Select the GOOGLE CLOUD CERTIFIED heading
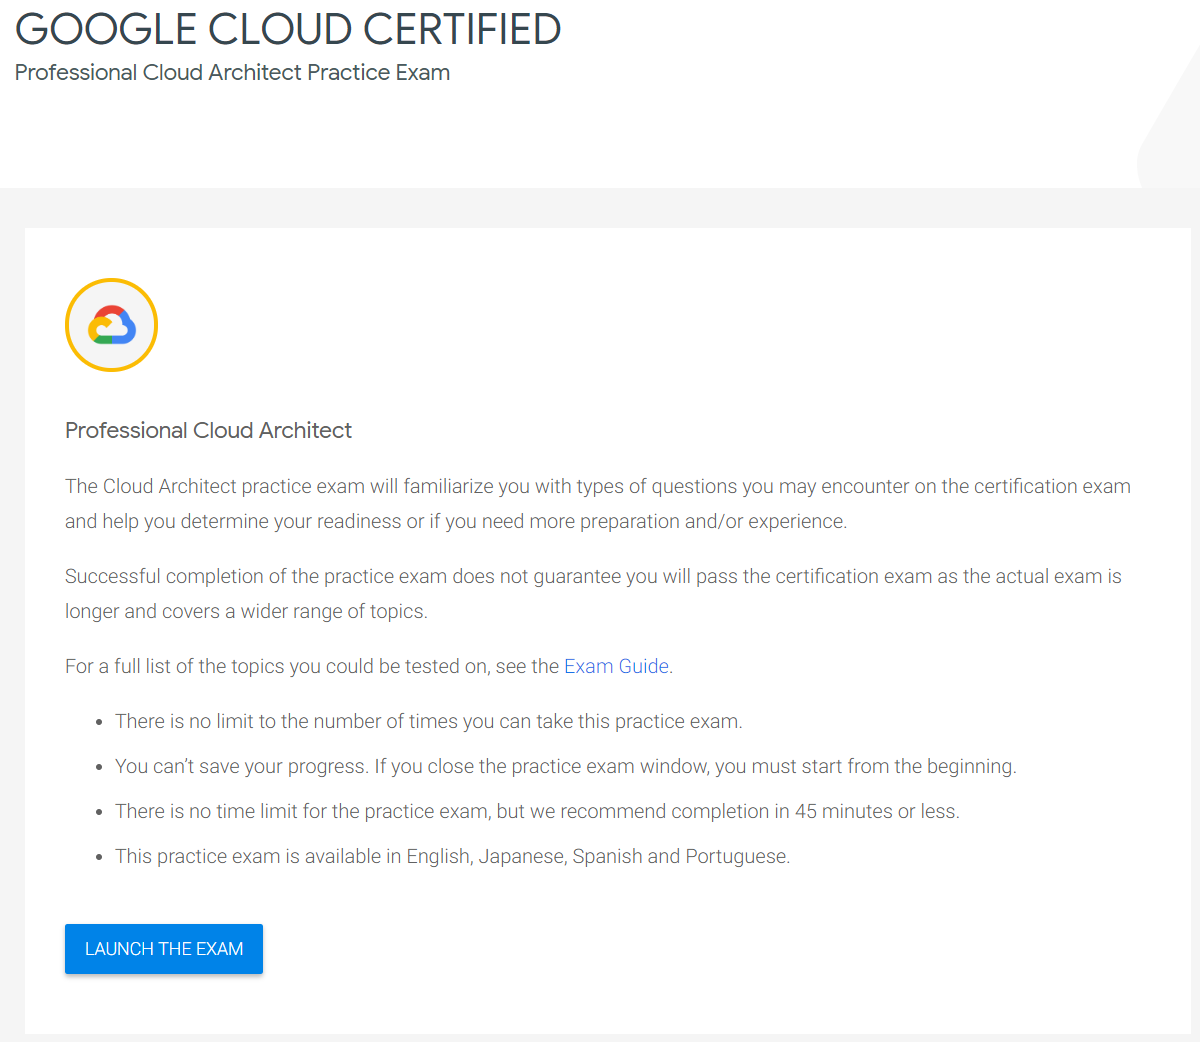 (x=288, y=29)
